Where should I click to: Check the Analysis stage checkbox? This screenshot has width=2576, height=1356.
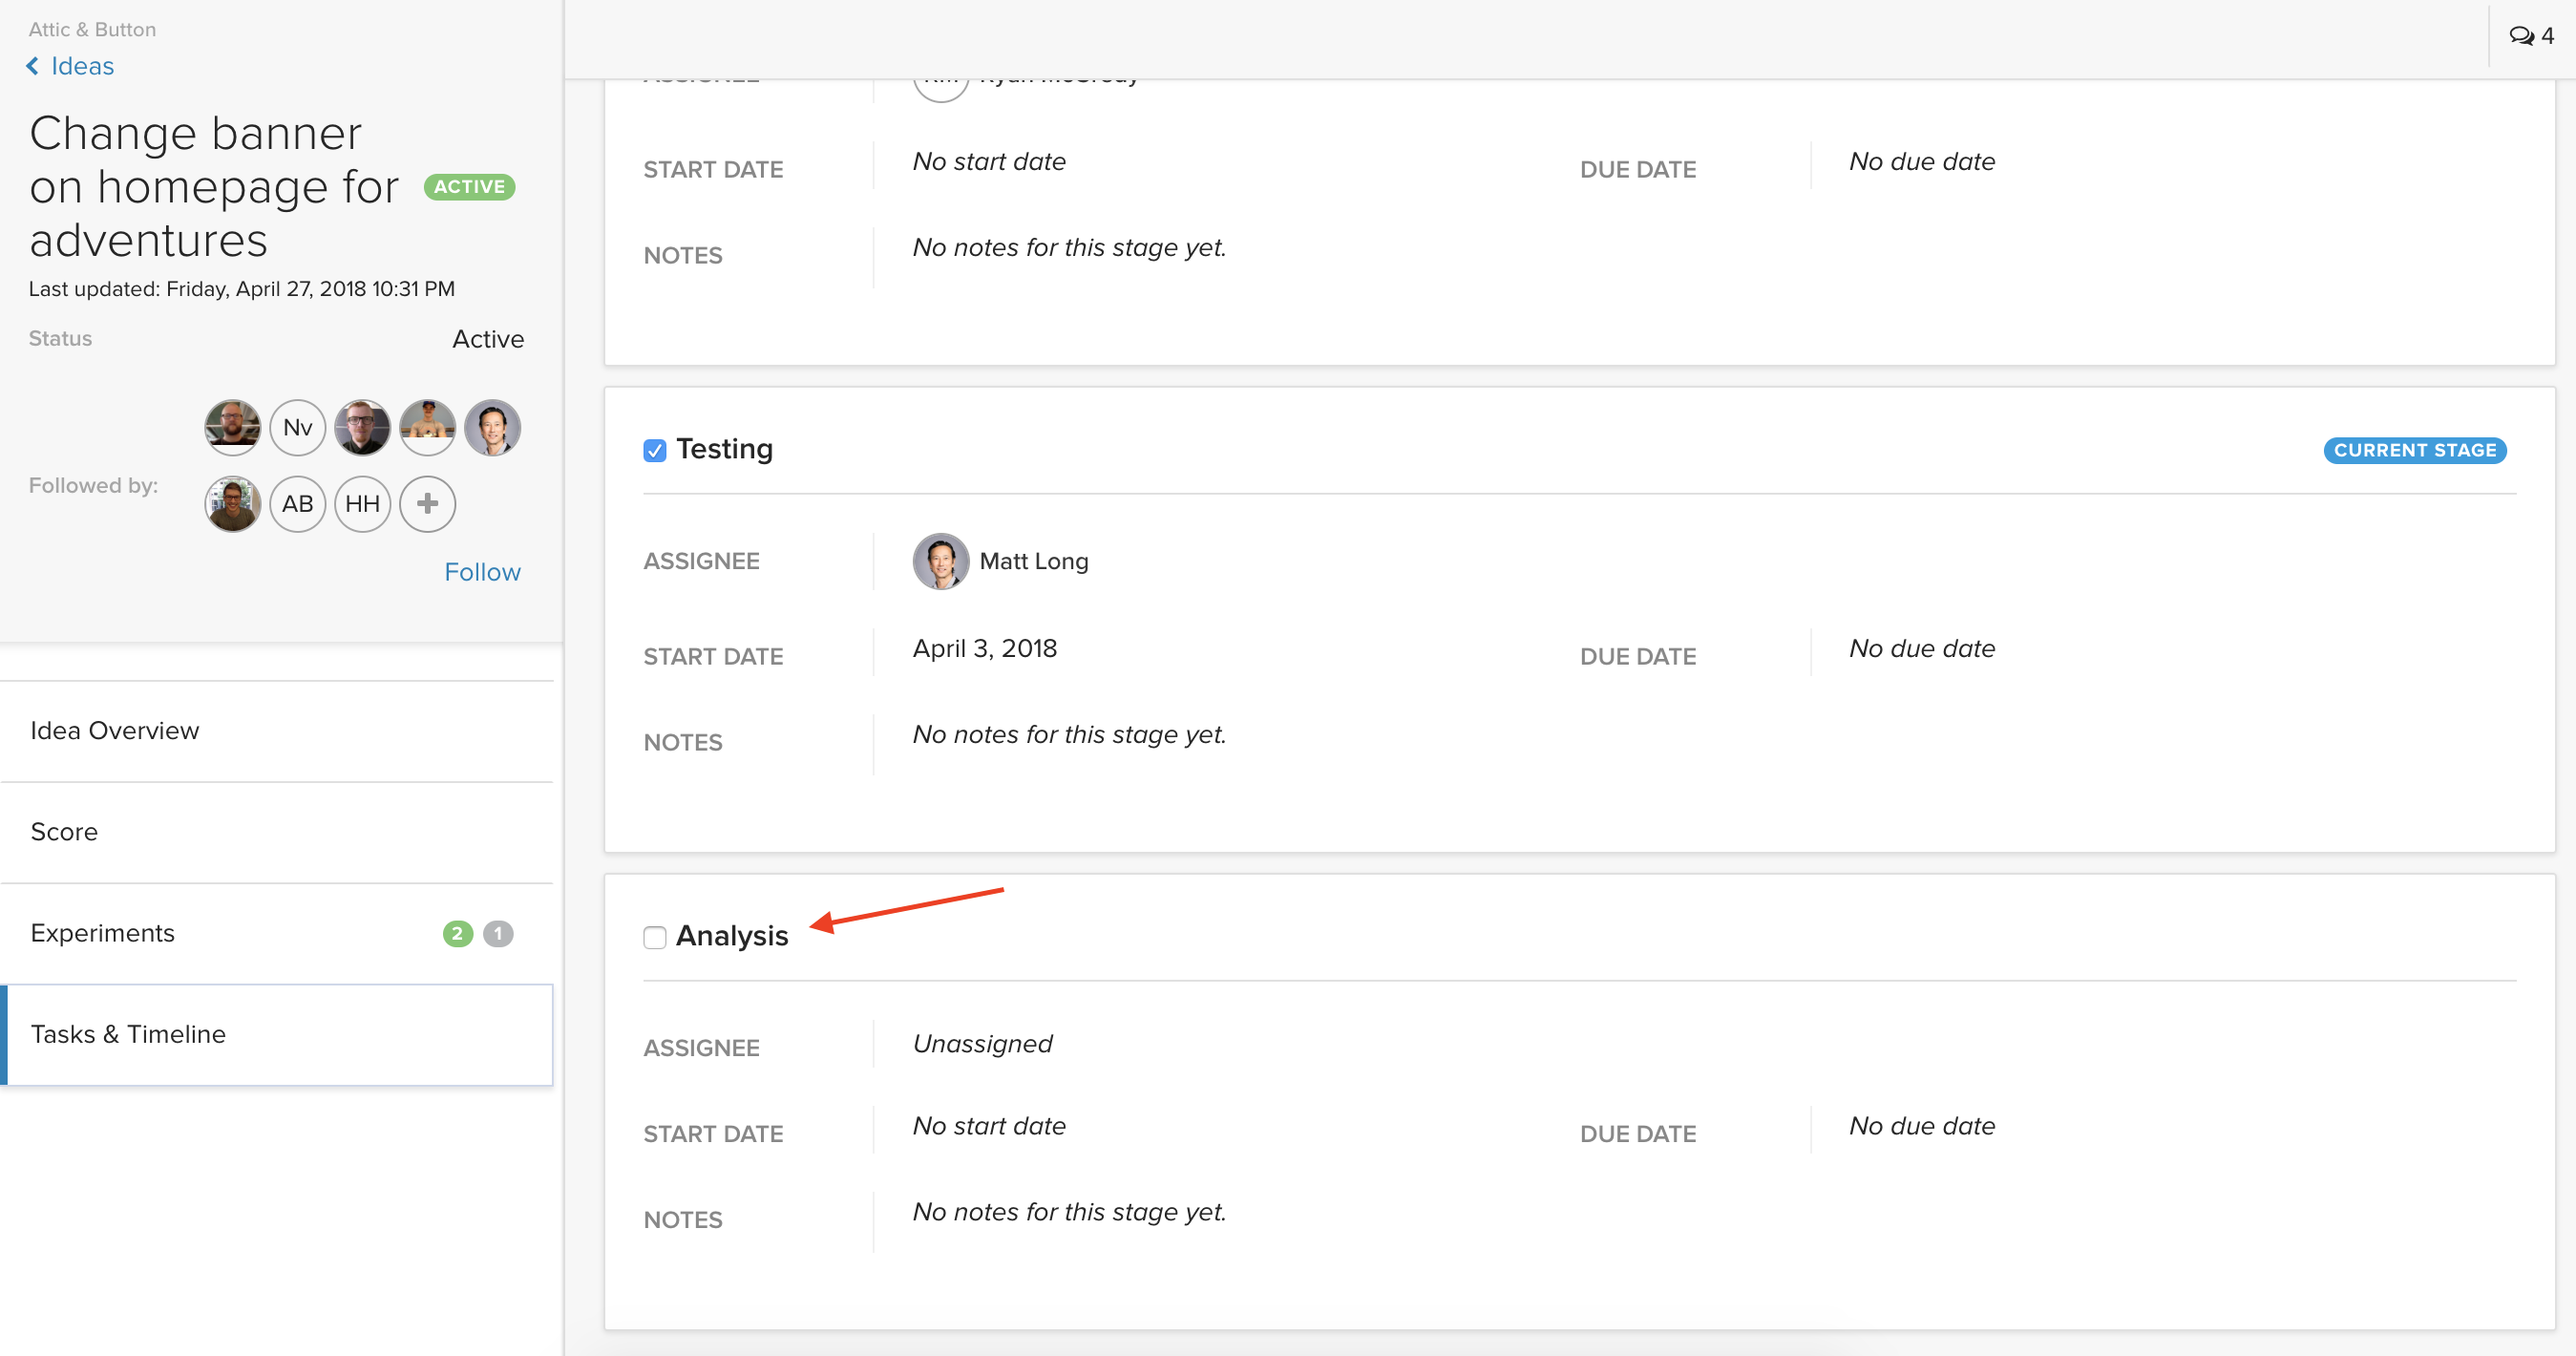655,937
